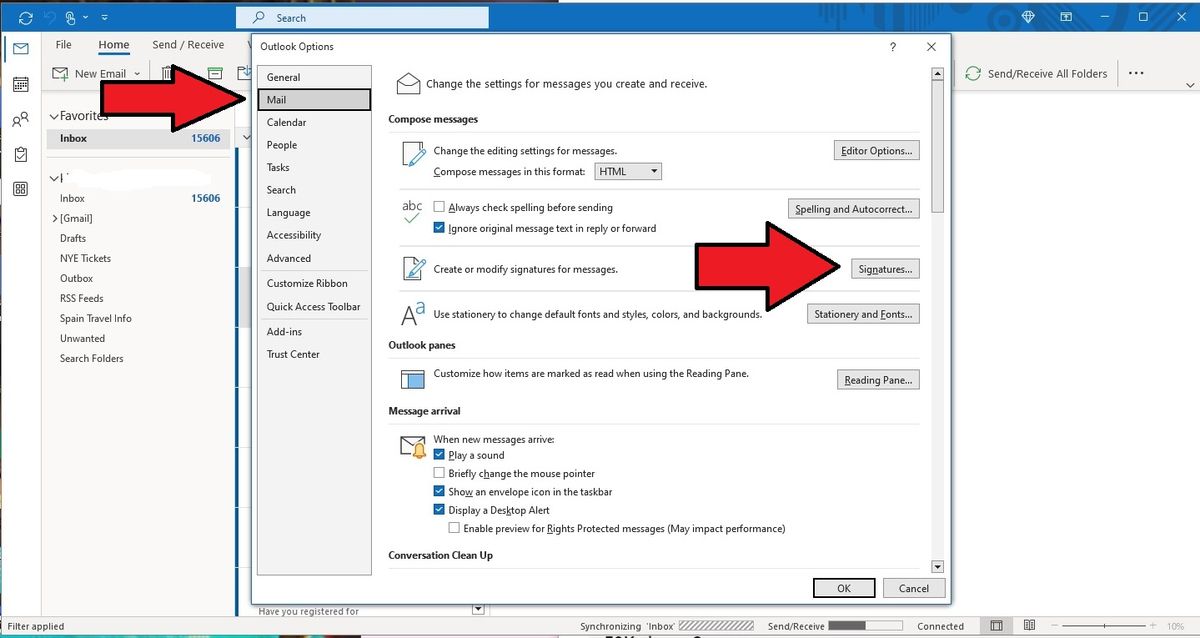The image size is (1200, 638).
Task: Open the More Apps grid icon
Action: [x=20, y=190]
